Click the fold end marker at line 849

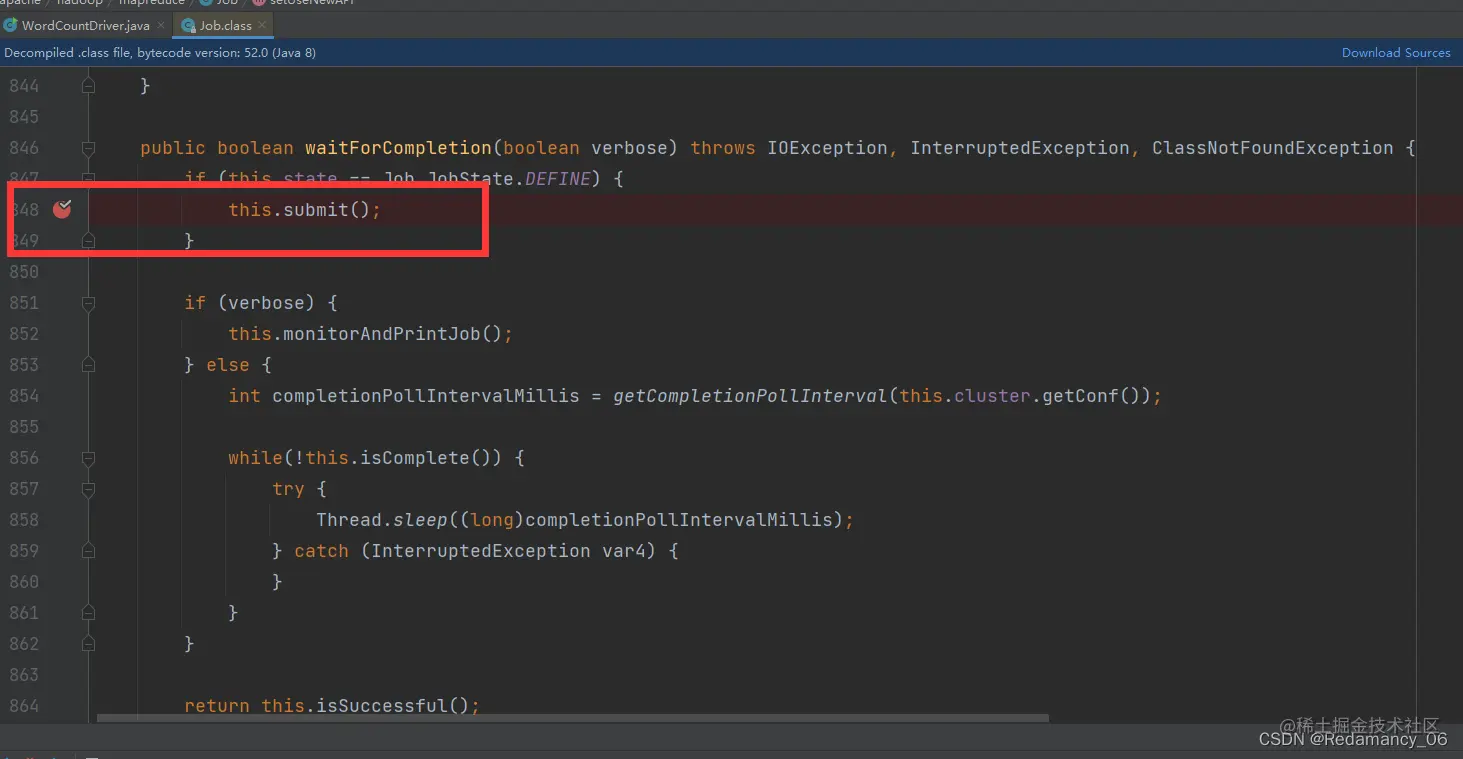click(x=88, y=241)
